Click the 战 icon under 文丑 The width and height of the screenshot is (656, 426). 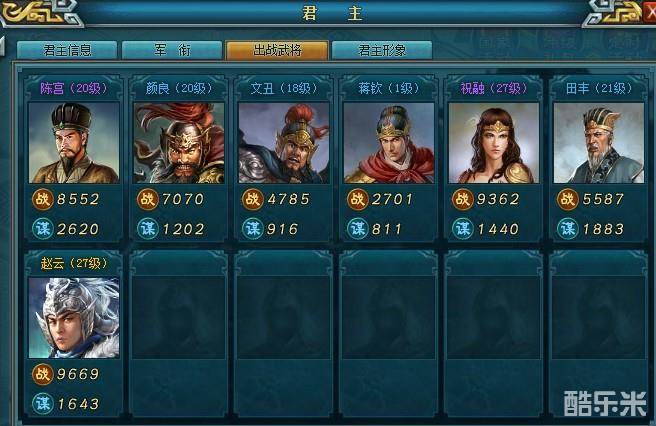pos(252,199)
